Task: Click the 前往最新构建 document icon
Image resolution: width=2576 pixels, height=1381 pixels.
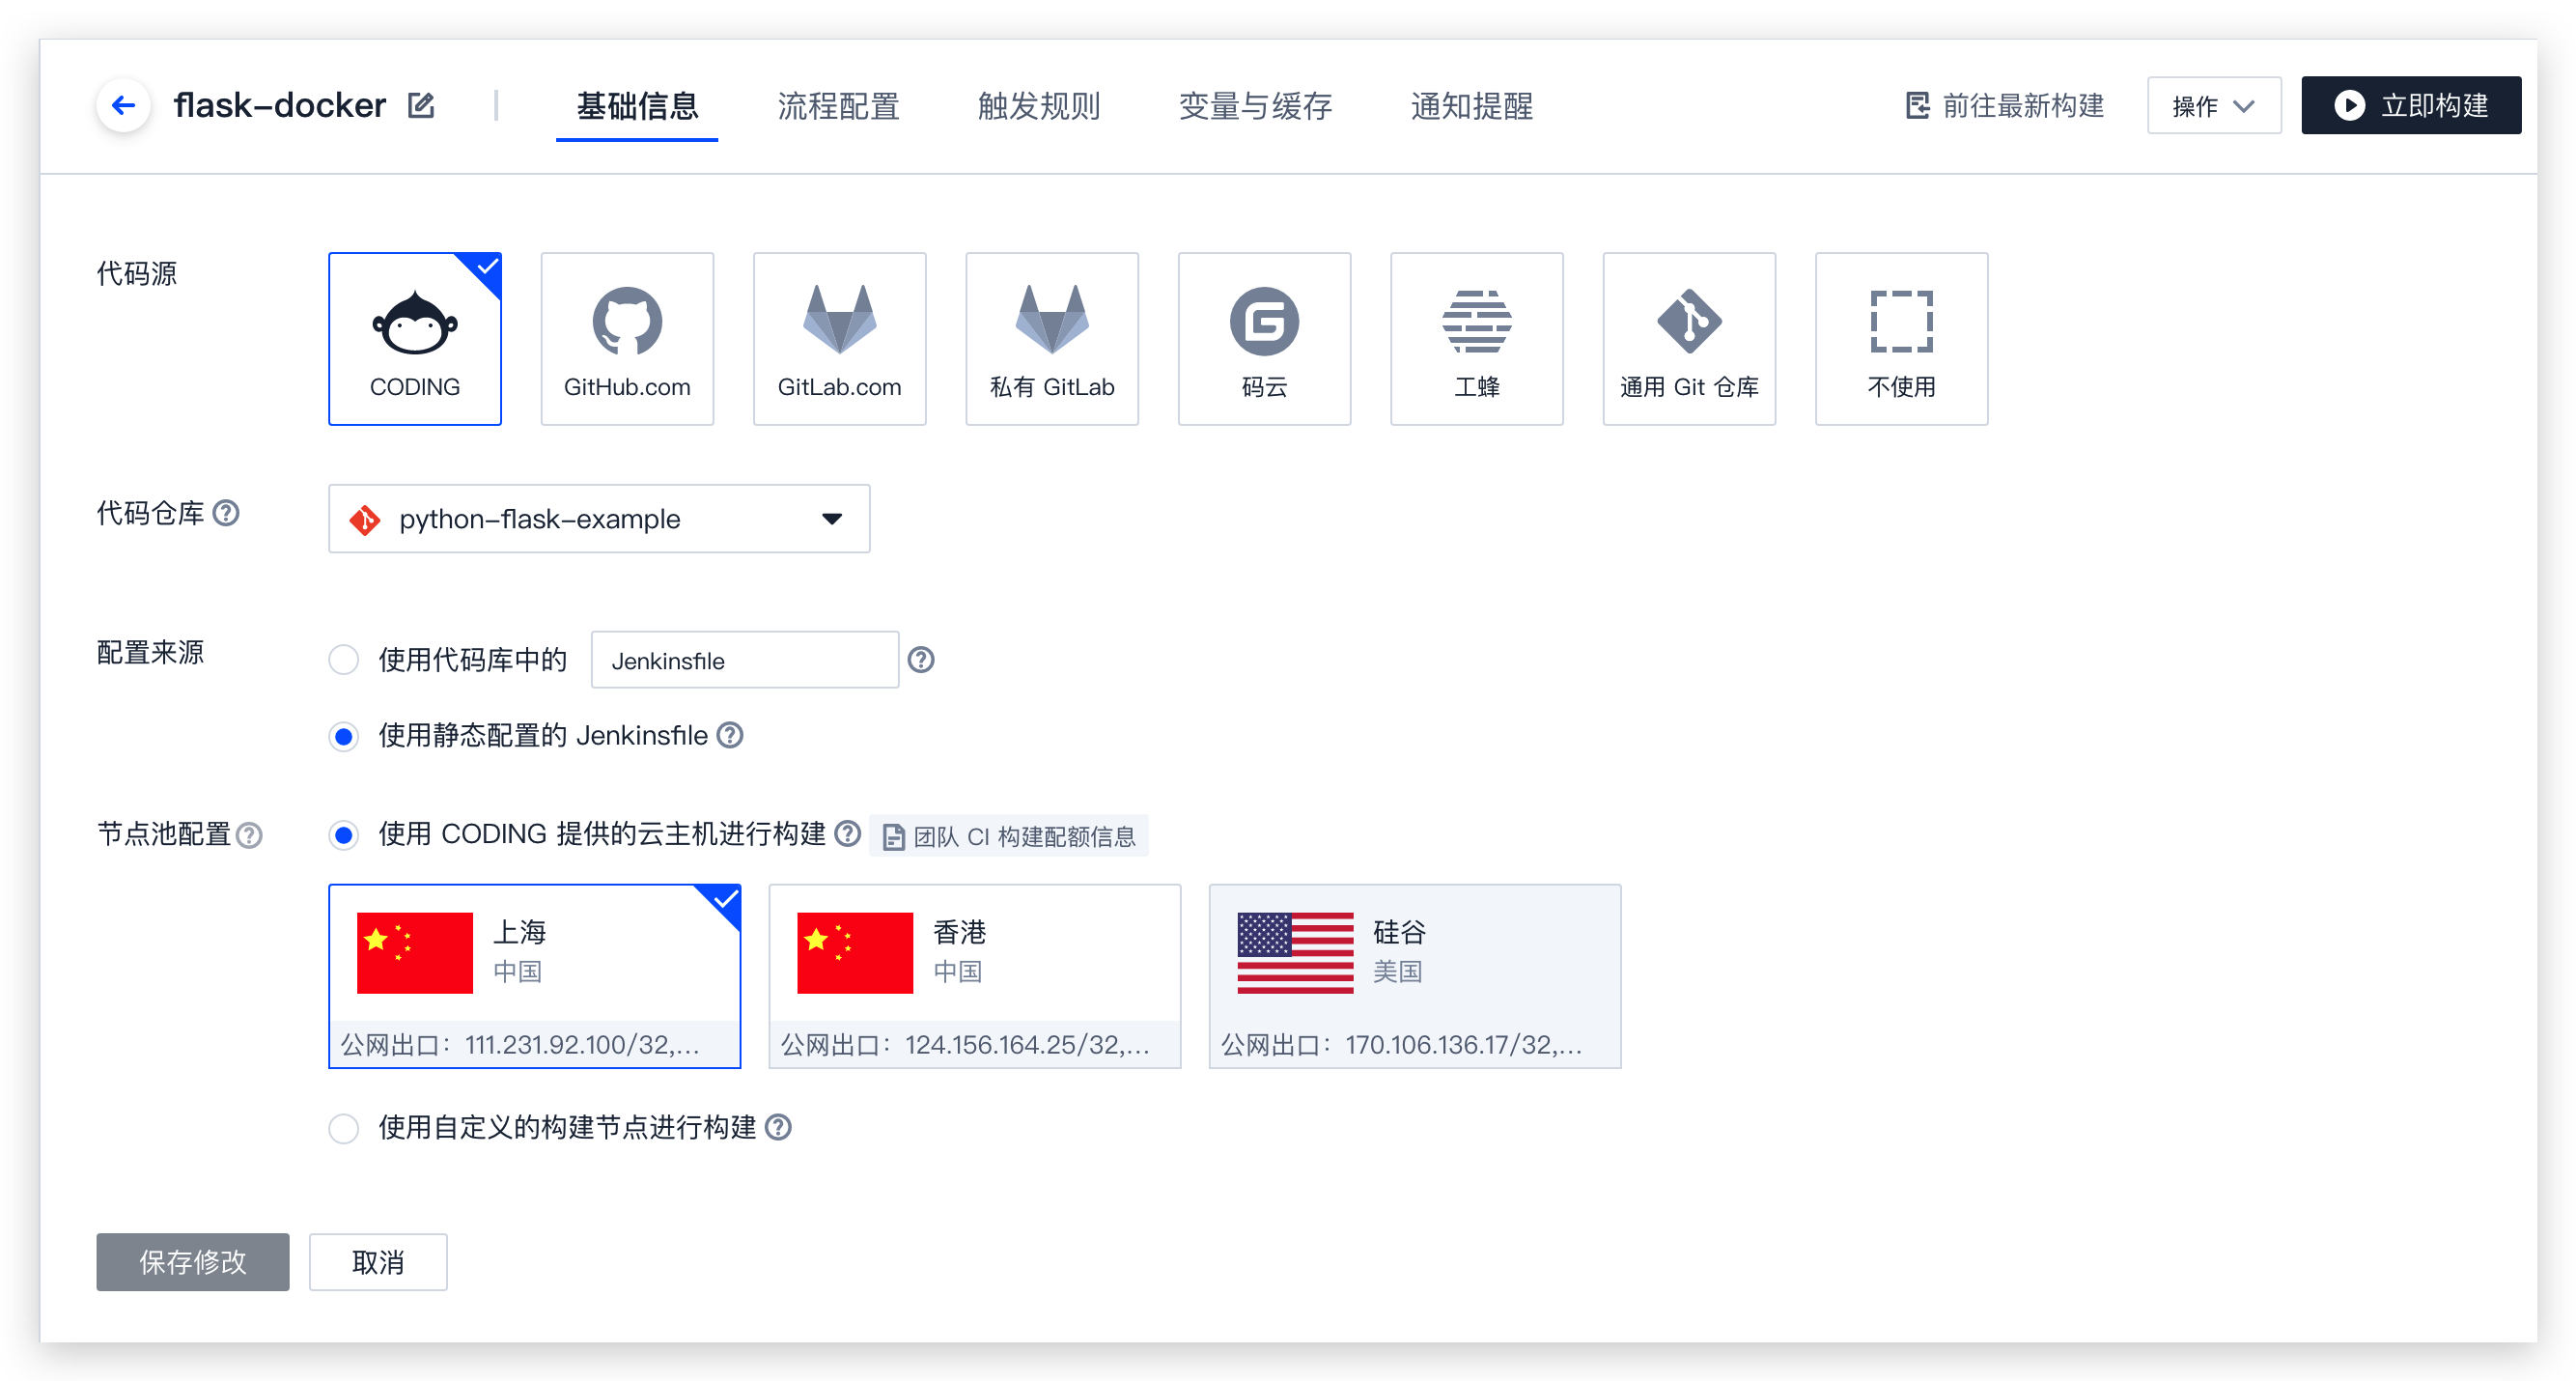Action: pyautogui.click(x=1918, y=105)
